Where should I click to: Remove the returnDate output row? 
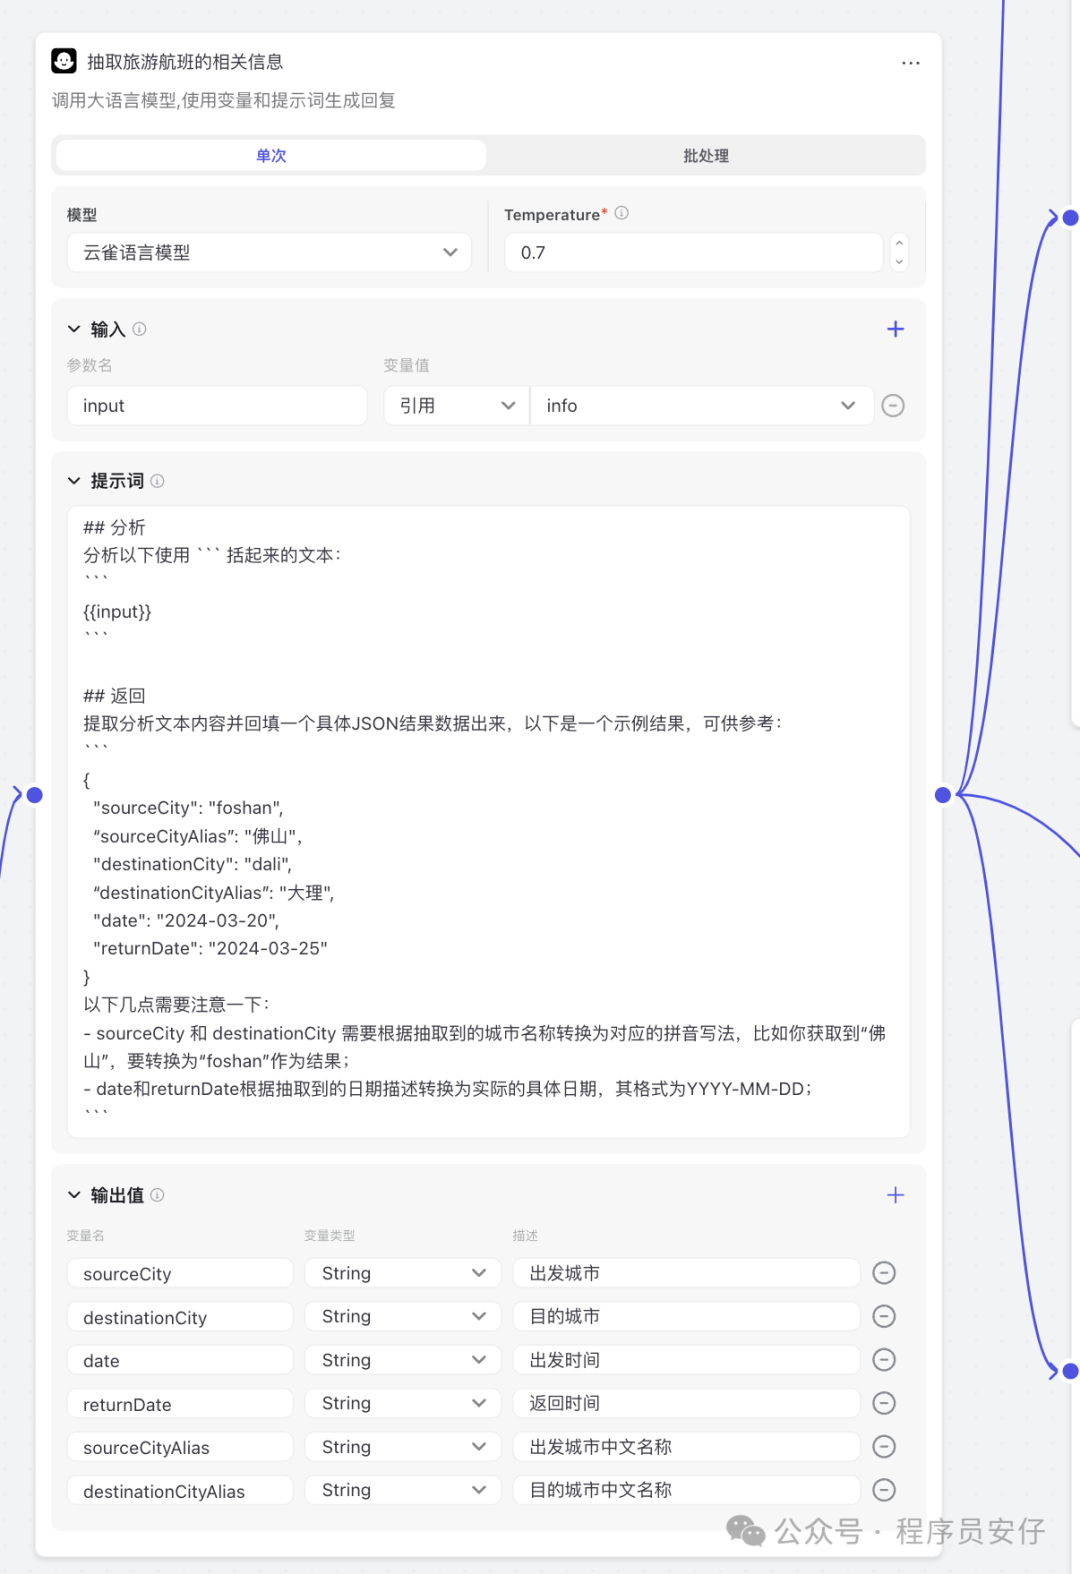tap(884, 1403)
